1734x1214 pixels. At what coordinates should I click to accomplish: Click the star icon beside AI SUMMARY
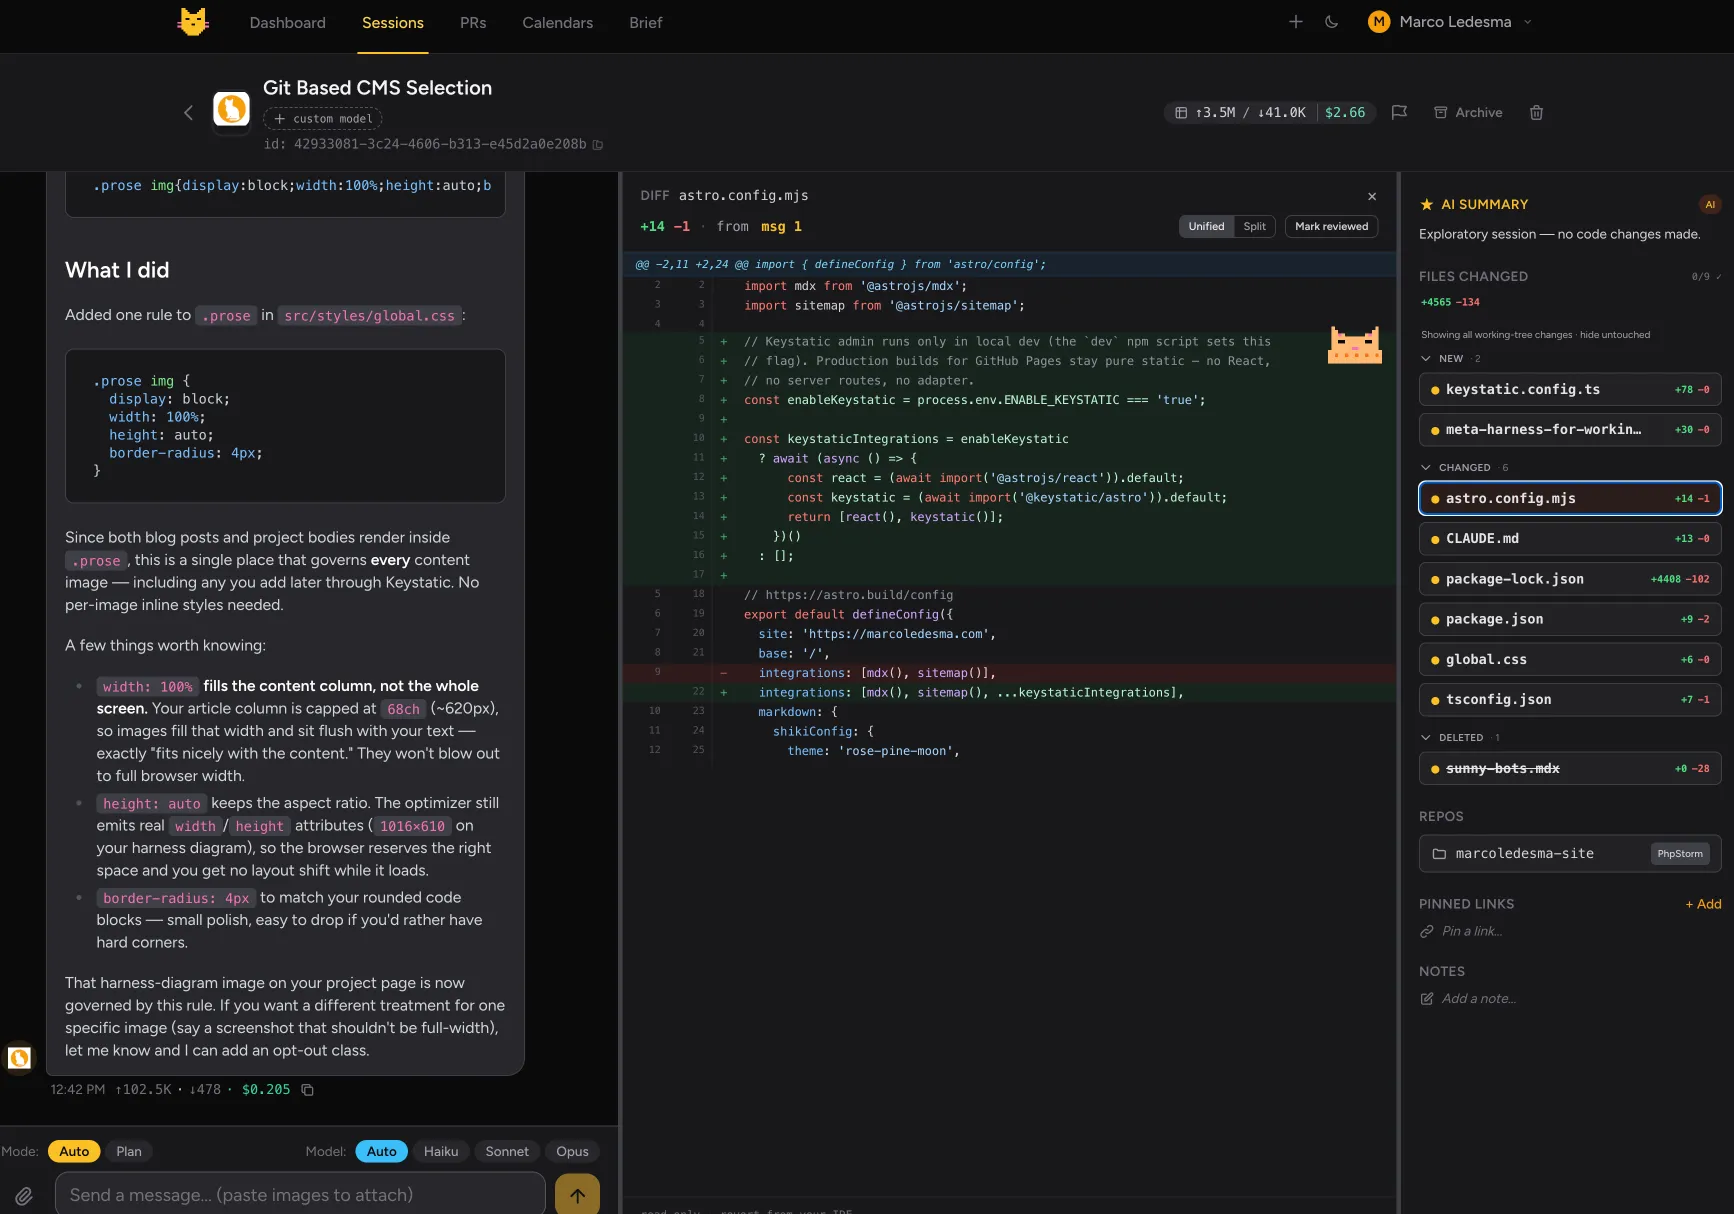[1426, 205]
